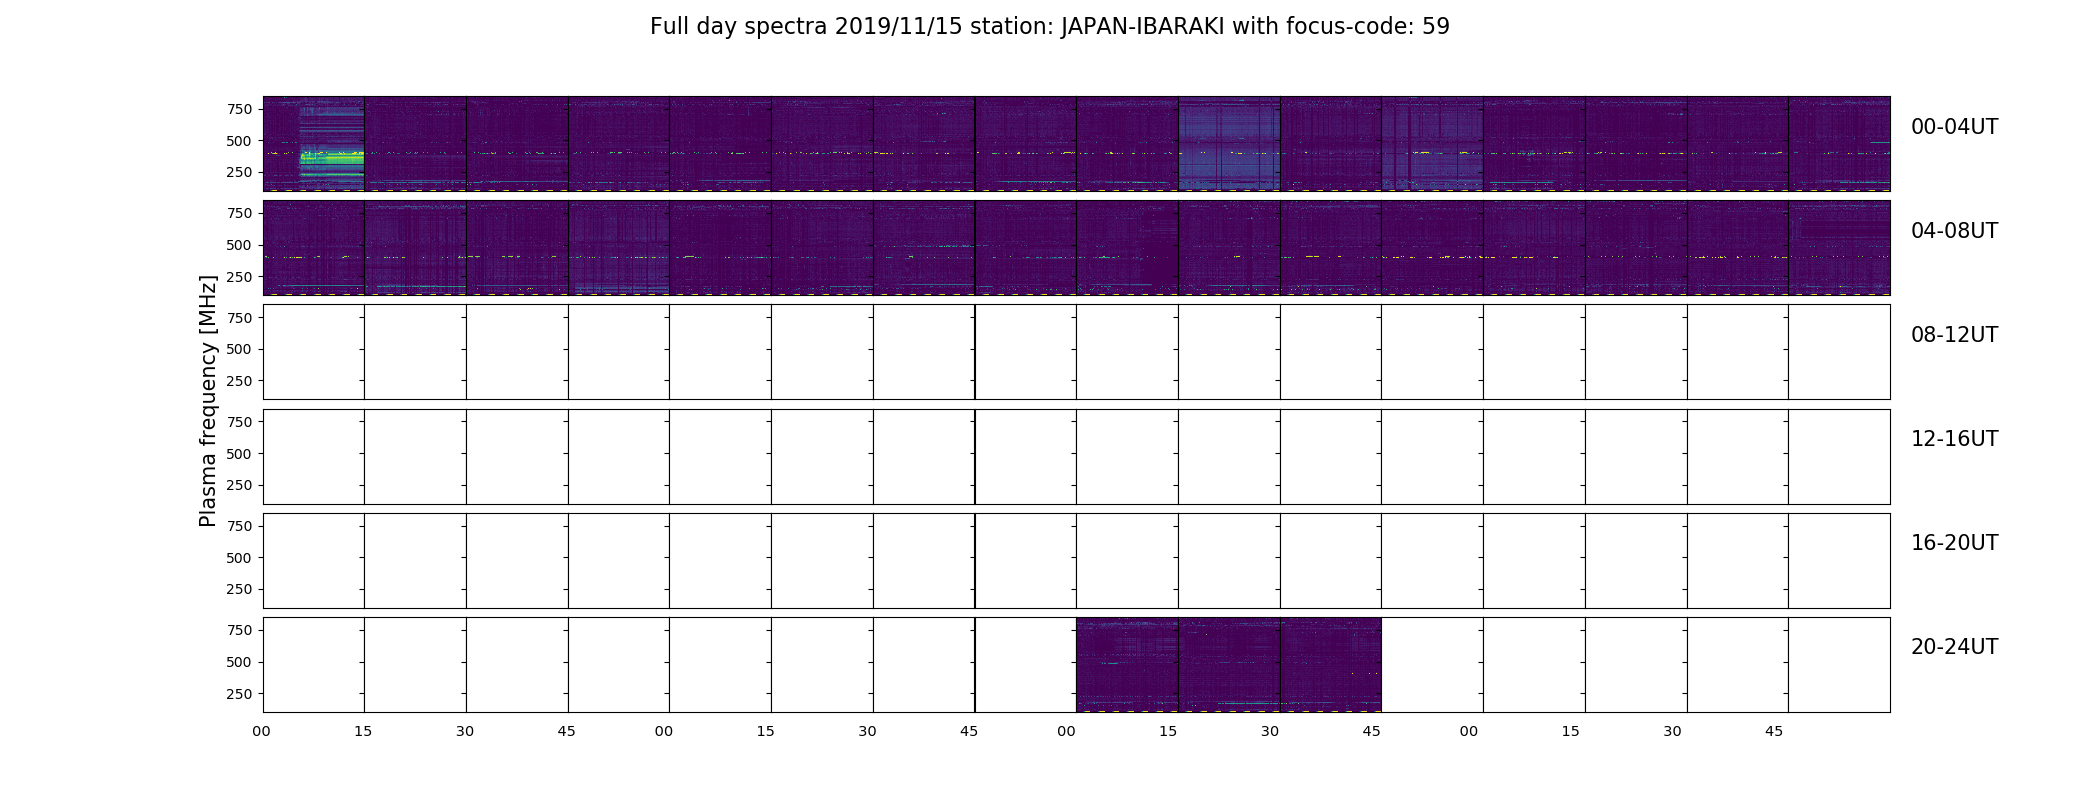Click the partial spectrogram in the 20-24UT row
The width and height of the screenshot is (2100, 800).
[x=1229, y=665]
